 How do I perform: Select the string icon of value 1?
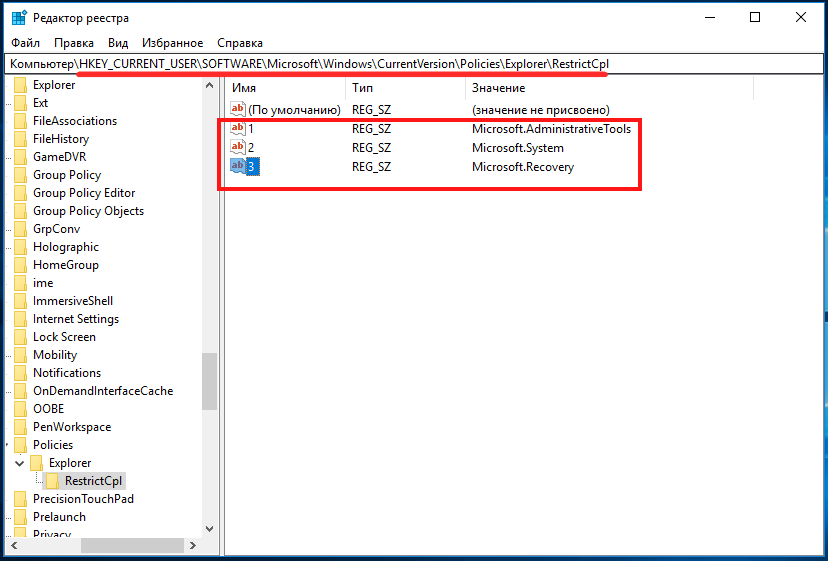click(238, 128)
